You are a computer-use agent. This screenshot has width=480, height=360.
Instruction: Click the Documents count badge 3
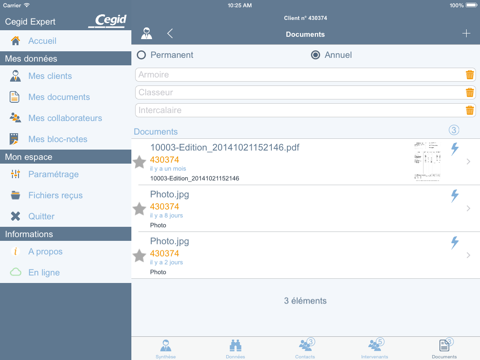click(454, 130)
